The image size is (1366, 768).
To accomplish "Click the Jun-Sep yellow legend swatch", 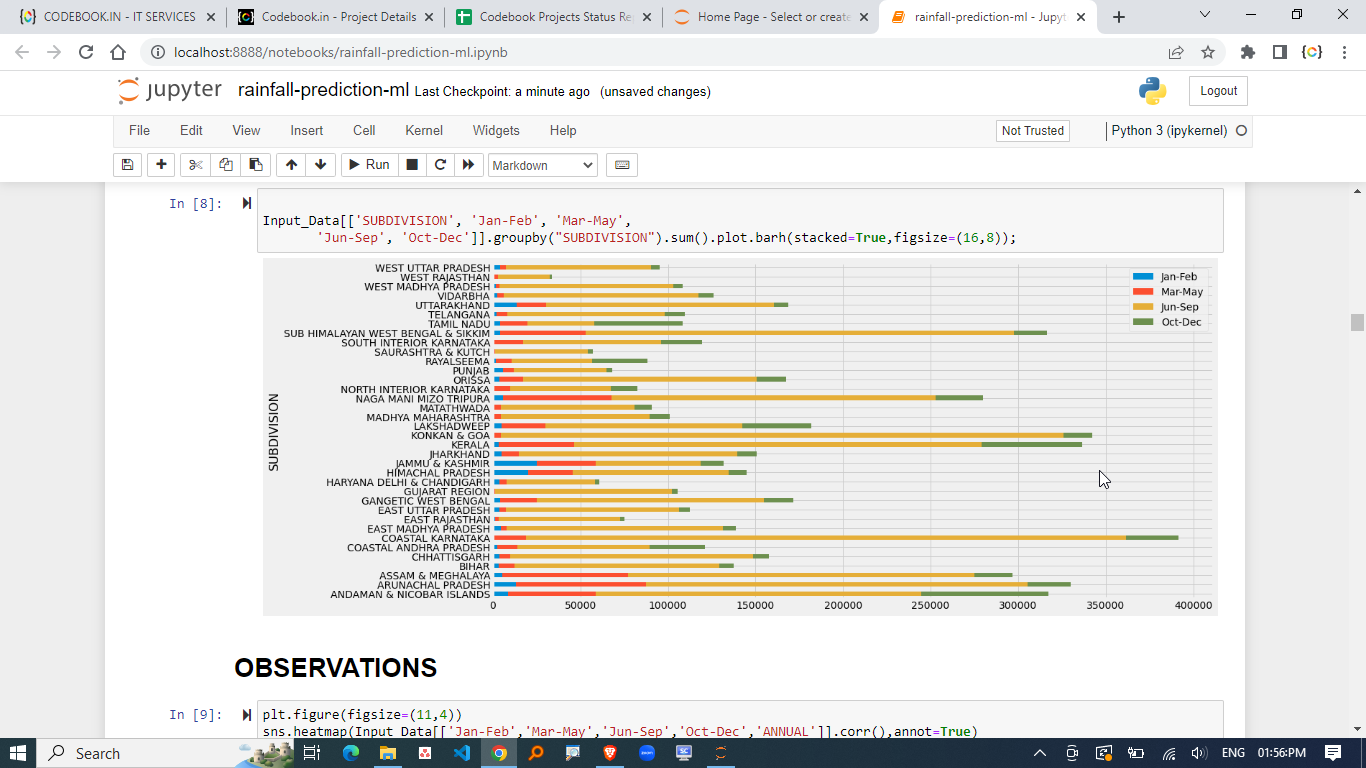I will click(x=1142, y=307).
